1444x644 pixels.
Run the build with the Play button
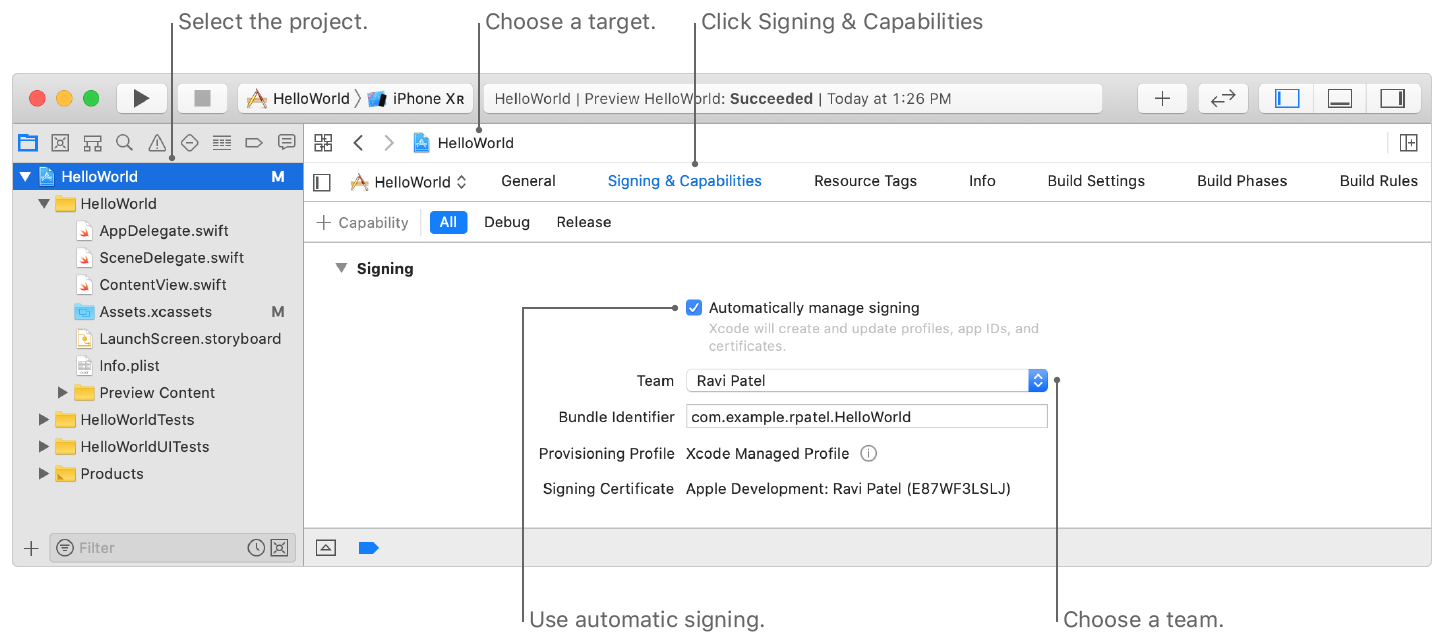[142, 98]
